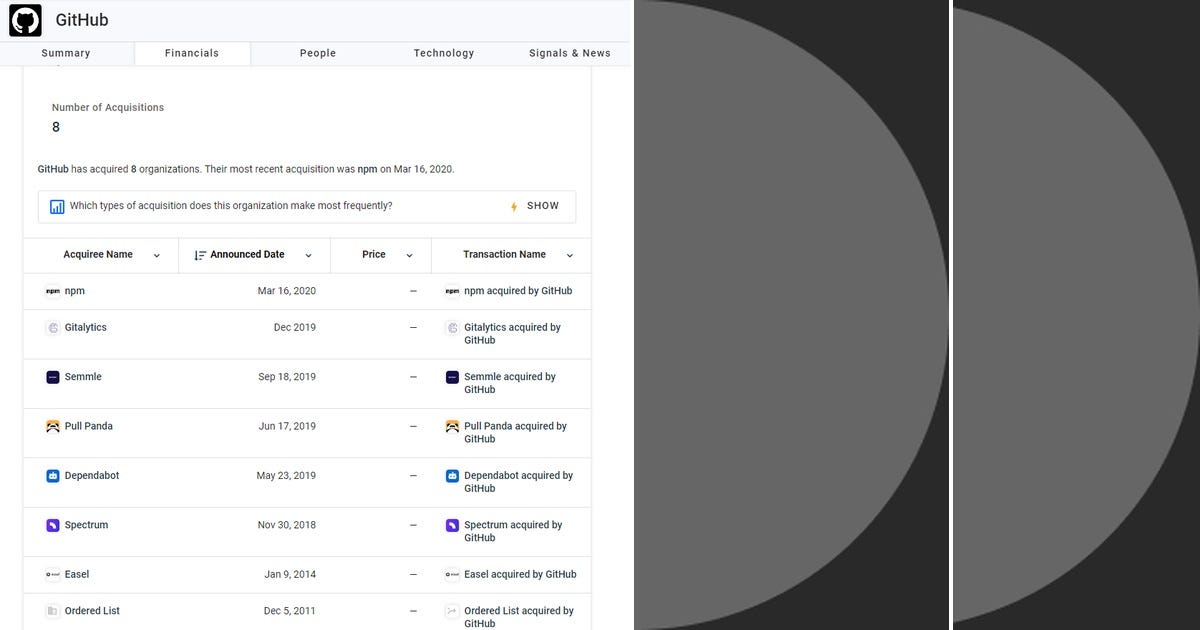Click Gitalytics logo in Transaction Name column

pos(452,328)
